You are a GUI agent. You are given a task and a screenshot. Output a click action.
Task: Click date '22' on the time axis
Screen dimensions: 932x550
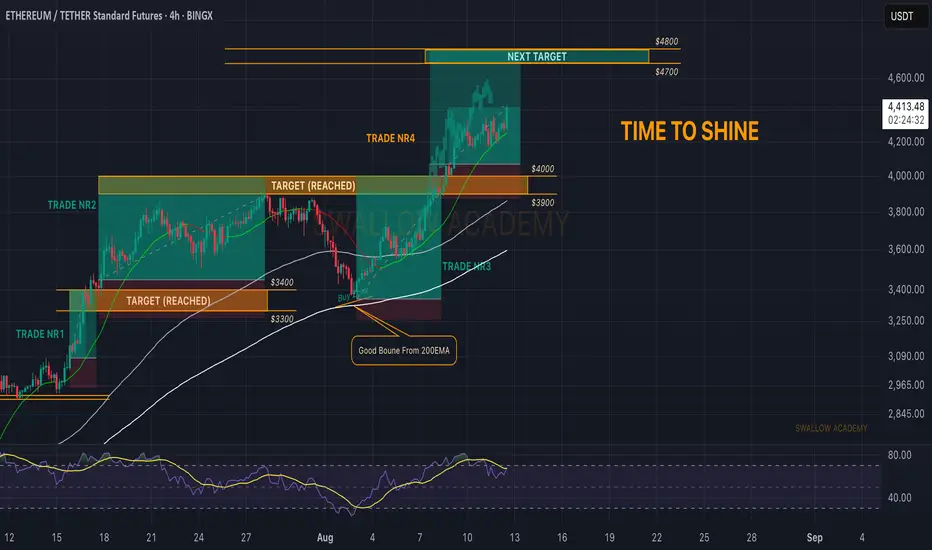coord(656,538)
